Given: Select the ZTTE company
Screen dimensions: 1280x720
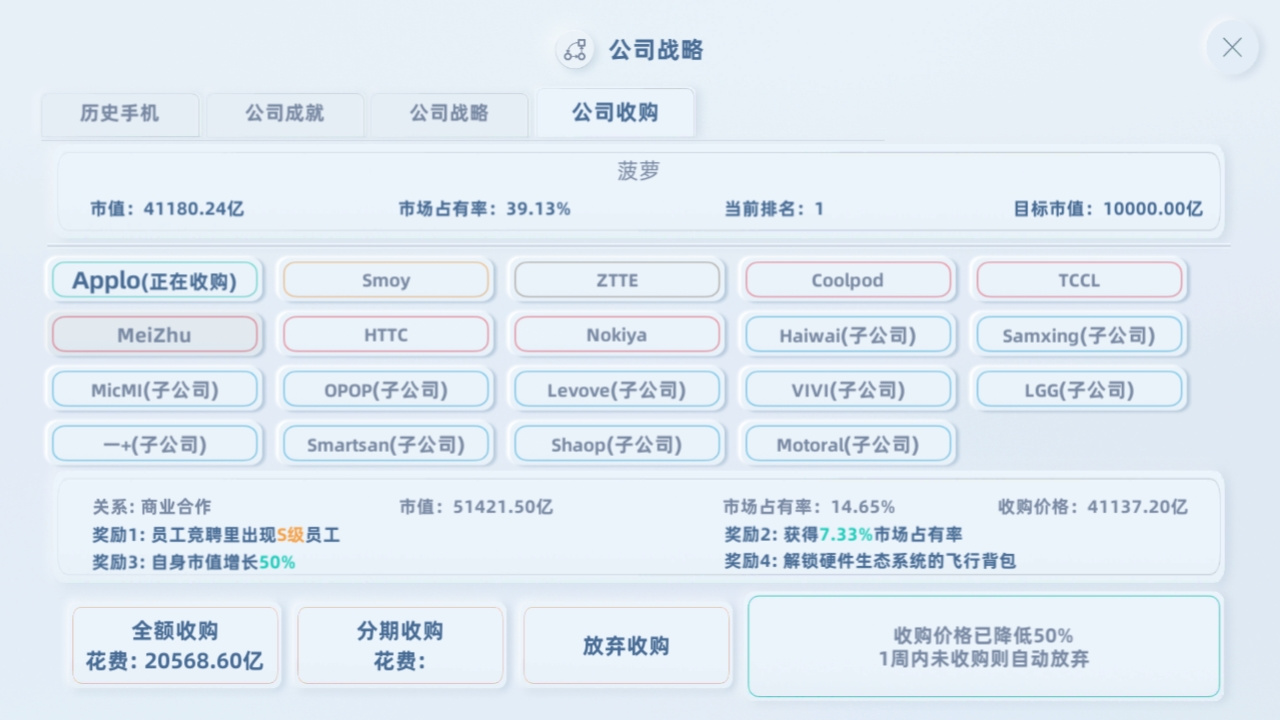Looking at the screenshot, I should 617,281.
